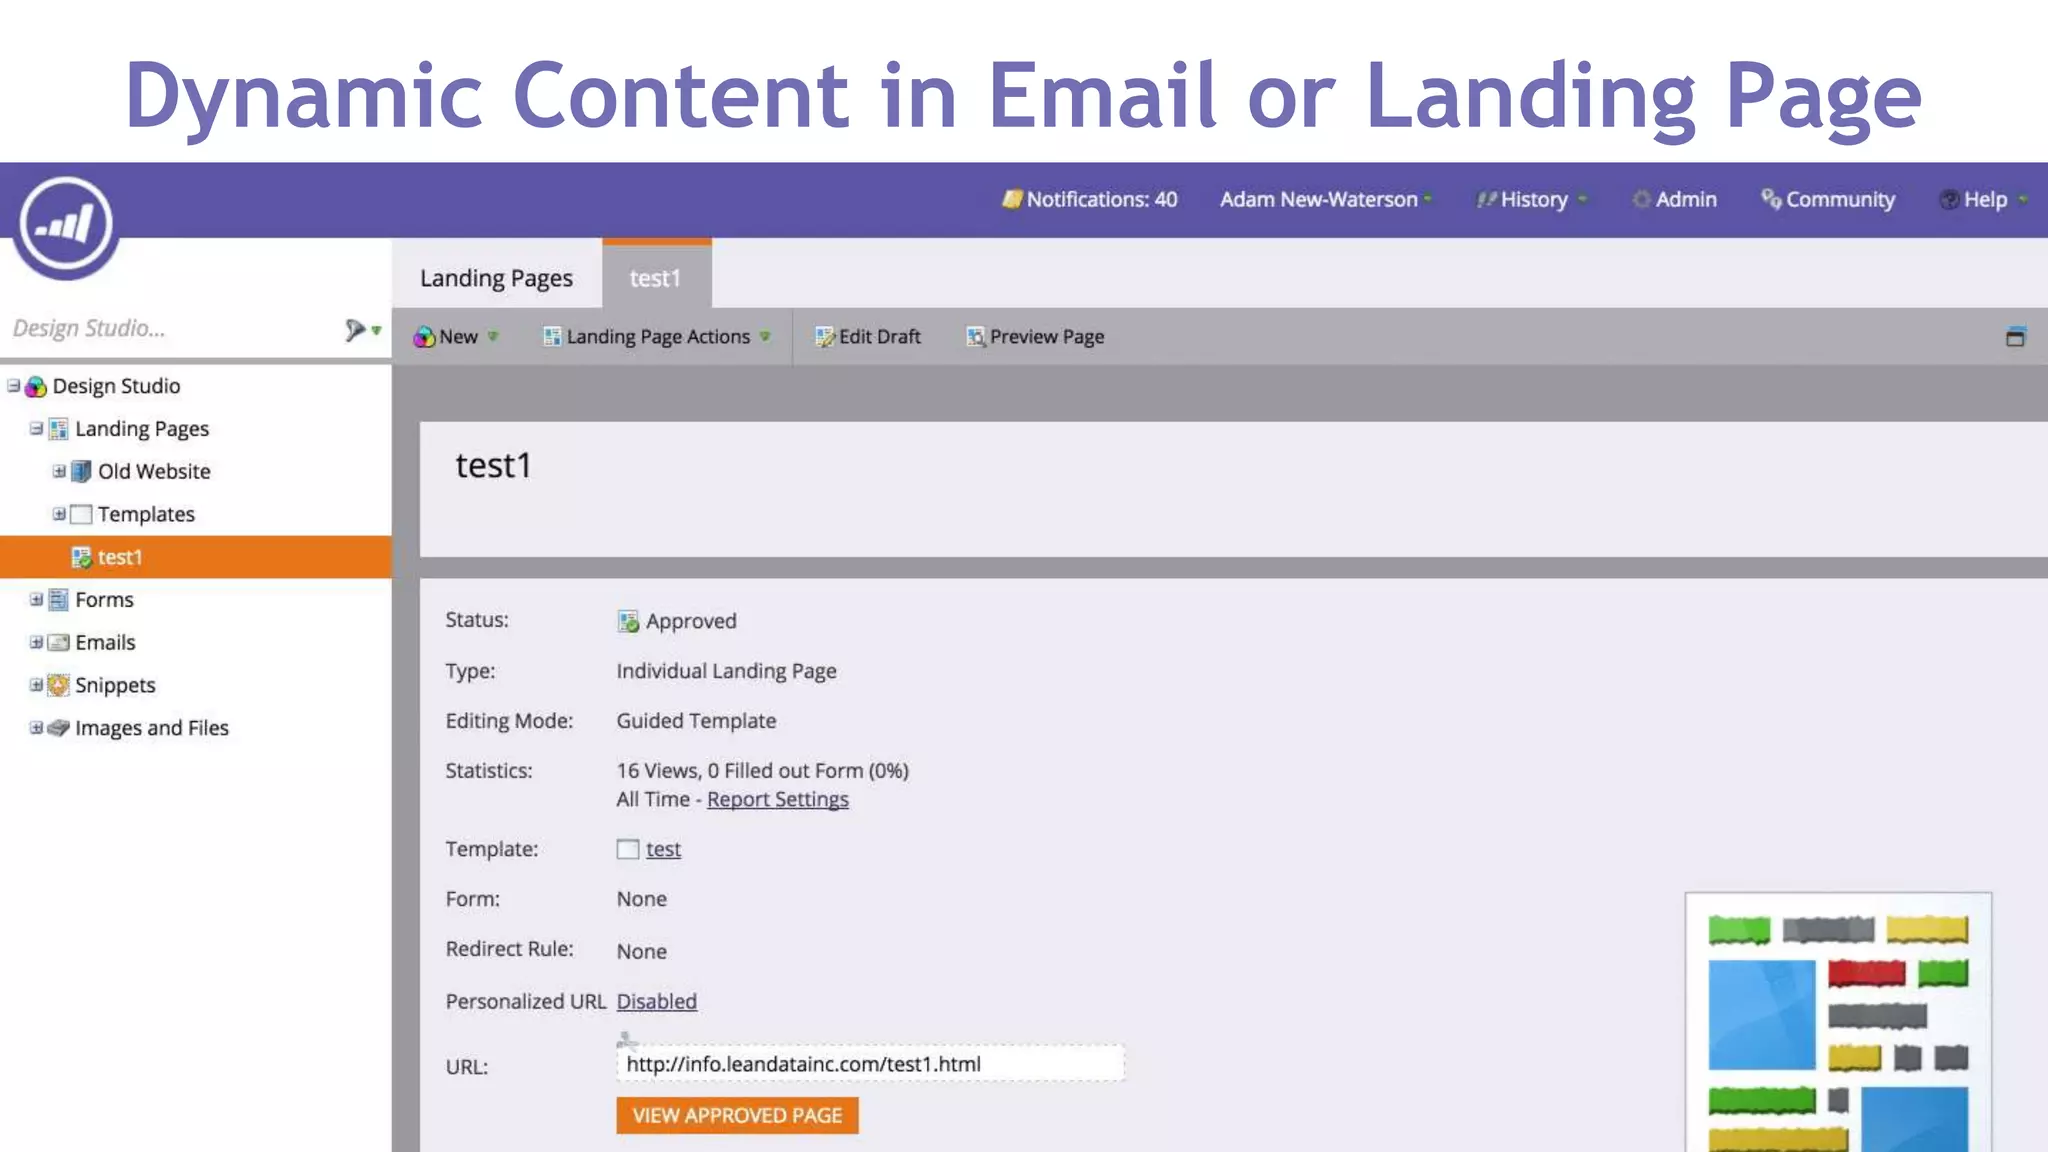Image resolution: width=2048 pixels, height=1152 pixels.
Task: Expand the Old Website folder
Action: click(59, 471)
